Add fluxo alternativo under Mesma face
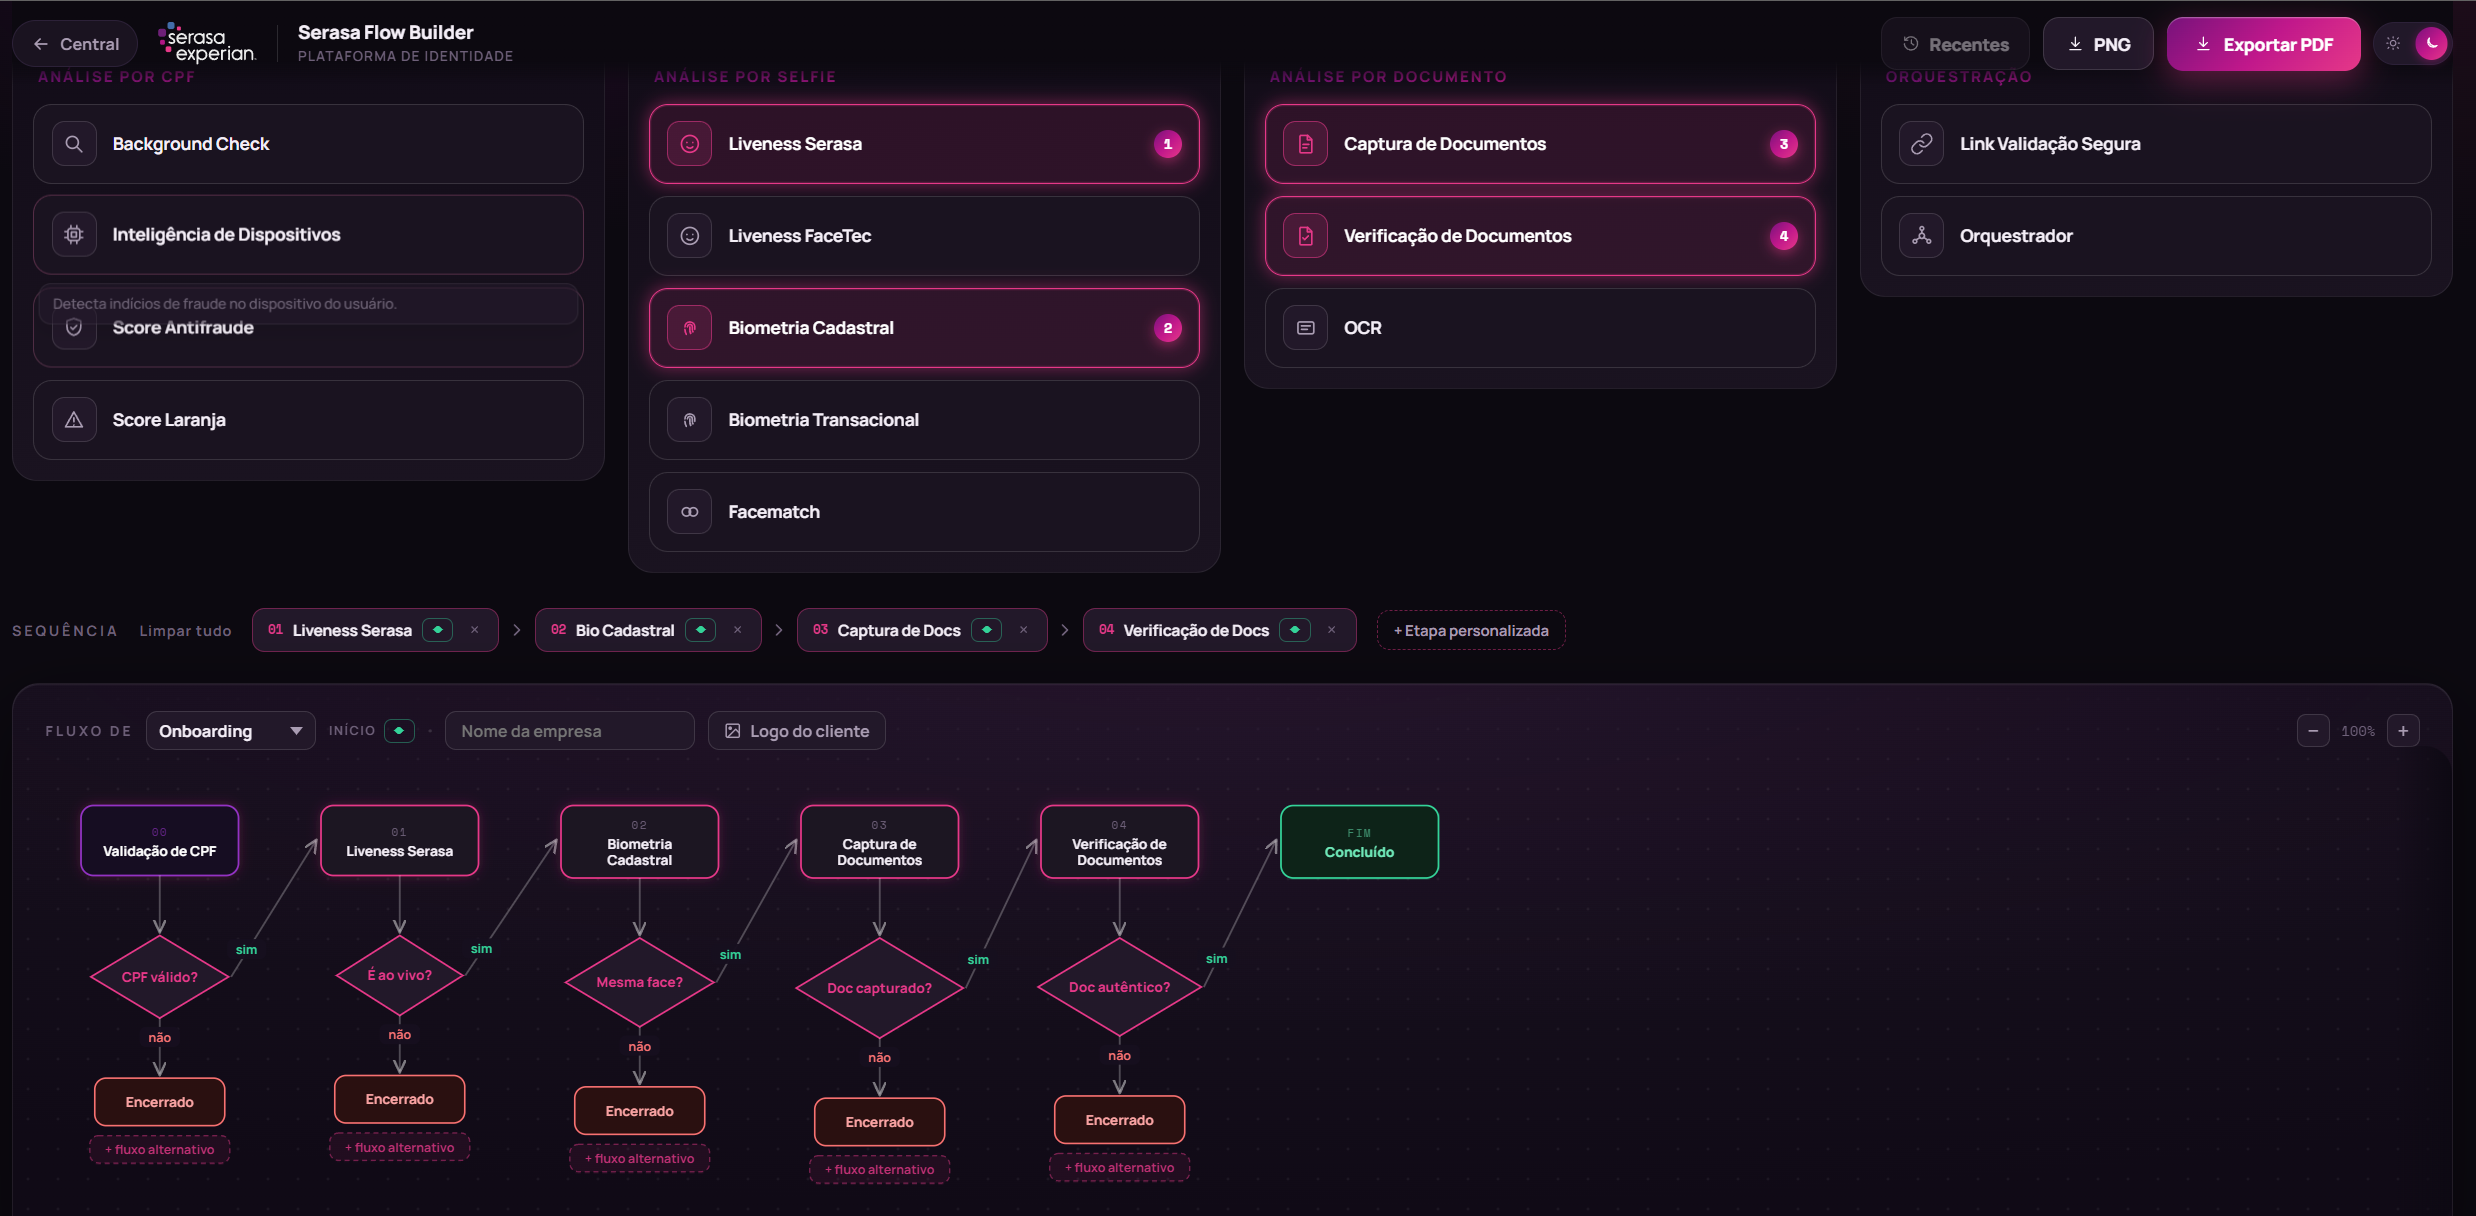Screen dimensions: 2476x1216 (x=640, y=1159)
